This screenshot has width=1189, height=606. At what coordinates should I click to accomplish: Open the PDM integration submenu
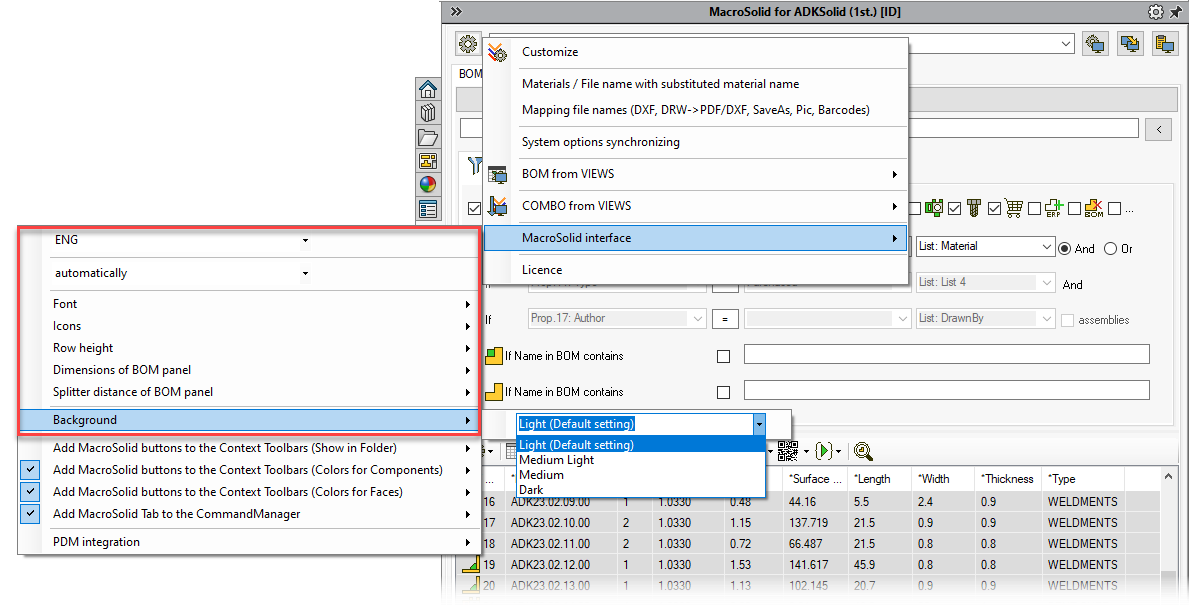[249, 542]
